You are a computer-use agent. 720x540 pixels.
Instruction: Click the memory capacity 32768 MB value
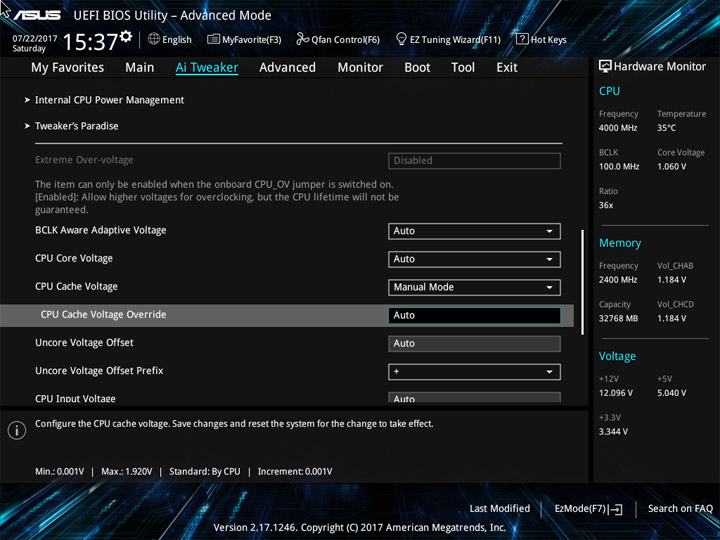(618, 318)
